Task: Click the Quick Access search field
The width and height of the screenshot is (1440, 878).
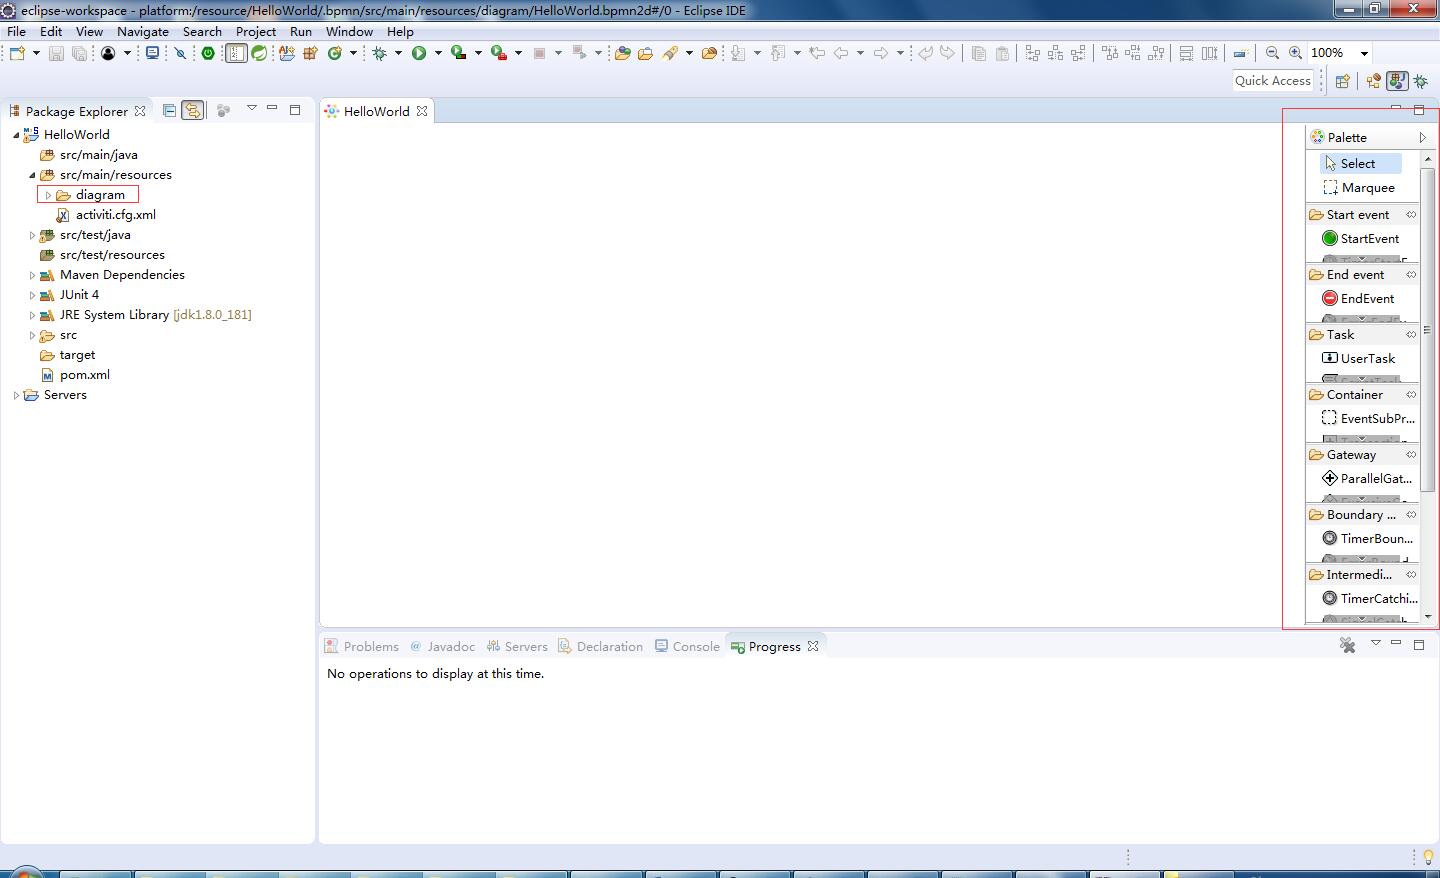Action: click(x=1272, y=81)
